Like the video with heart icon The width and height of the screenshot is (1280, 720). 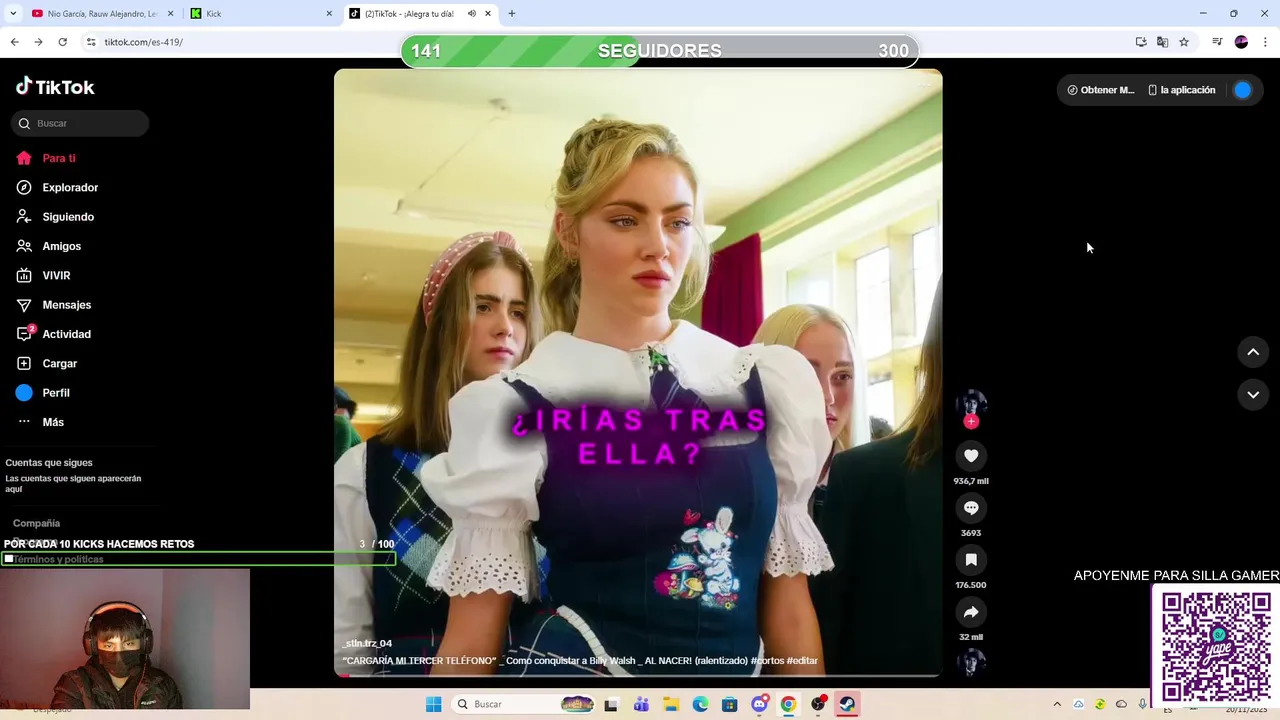[x=971, y=456]
